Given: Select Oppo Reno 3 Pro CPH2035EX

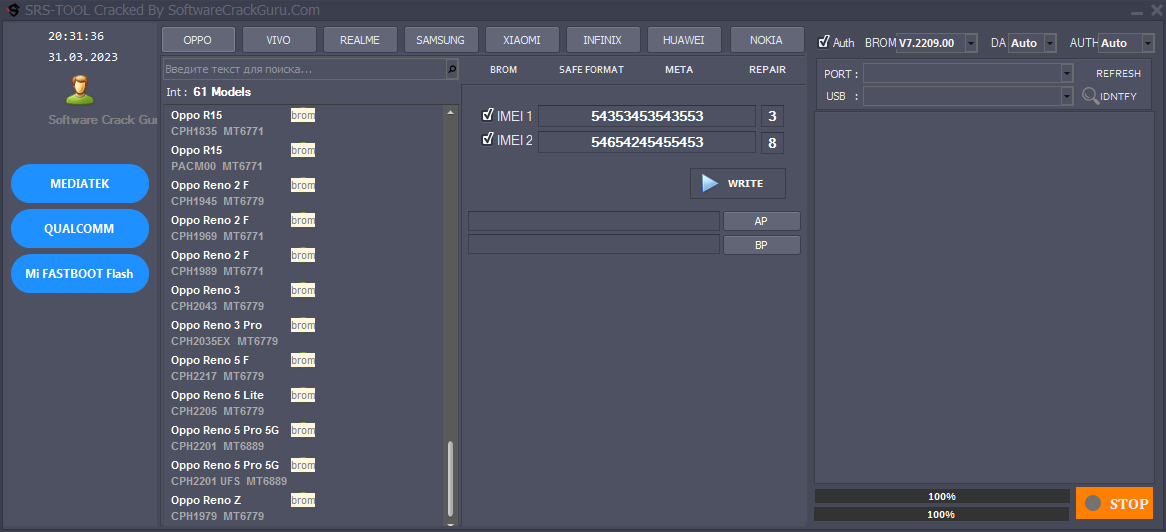Looking at the screenshot, I should pyautogui.click(x=303, y=333).
